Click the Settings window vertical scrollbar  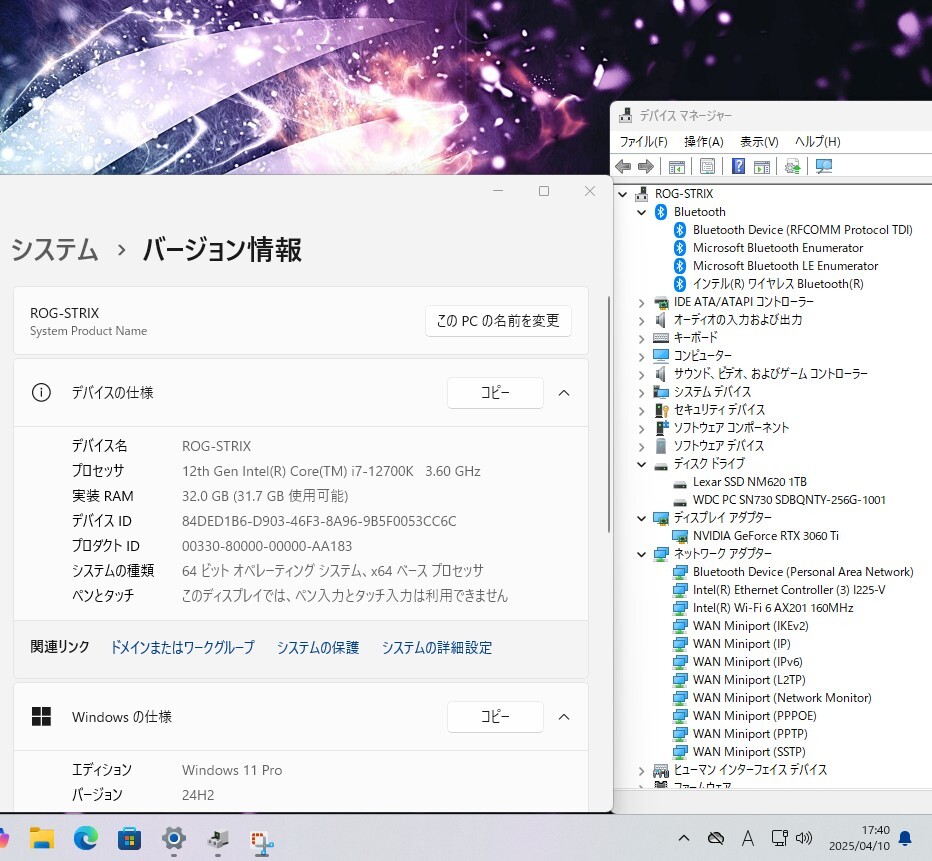pyautogui.click(x=609, y=415)
